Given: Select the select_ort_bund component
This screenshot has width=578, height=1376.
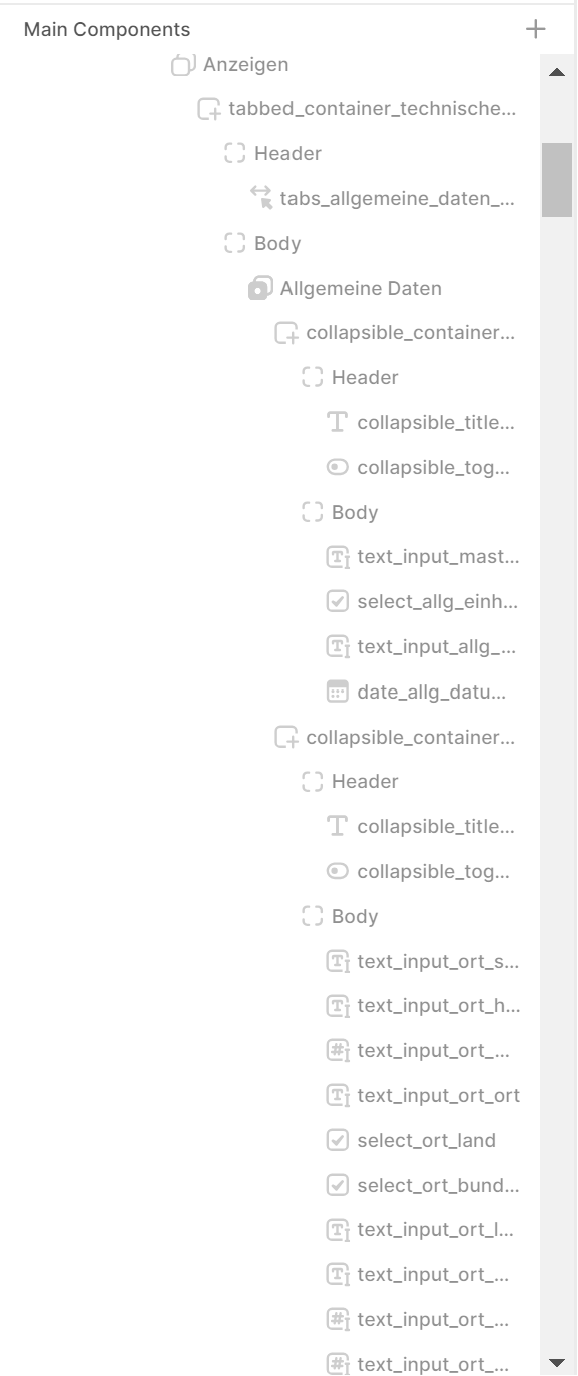Looking at the screenshot, I should click(423, 1186).
